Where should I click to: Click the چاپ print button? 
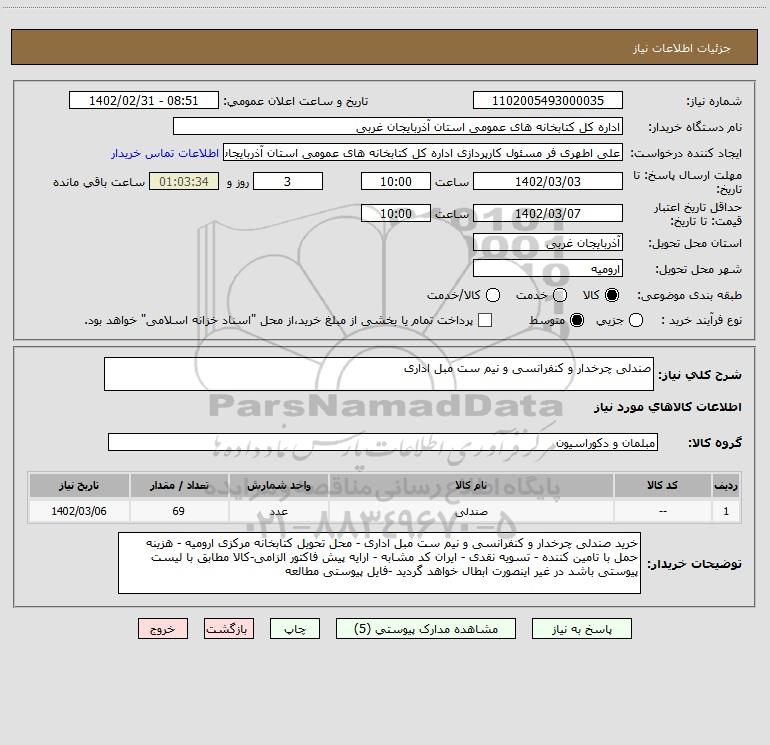point(295,629)
